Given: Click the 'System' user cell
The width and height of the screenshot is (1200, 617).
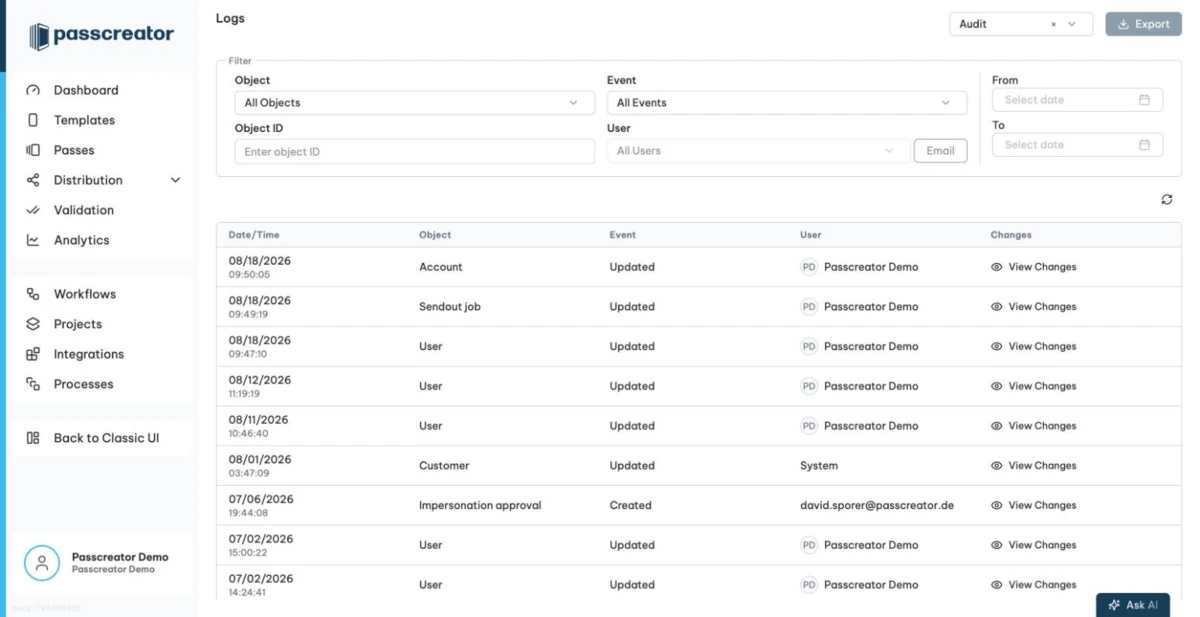Looking at the screenshot, I should pos(819,466).
